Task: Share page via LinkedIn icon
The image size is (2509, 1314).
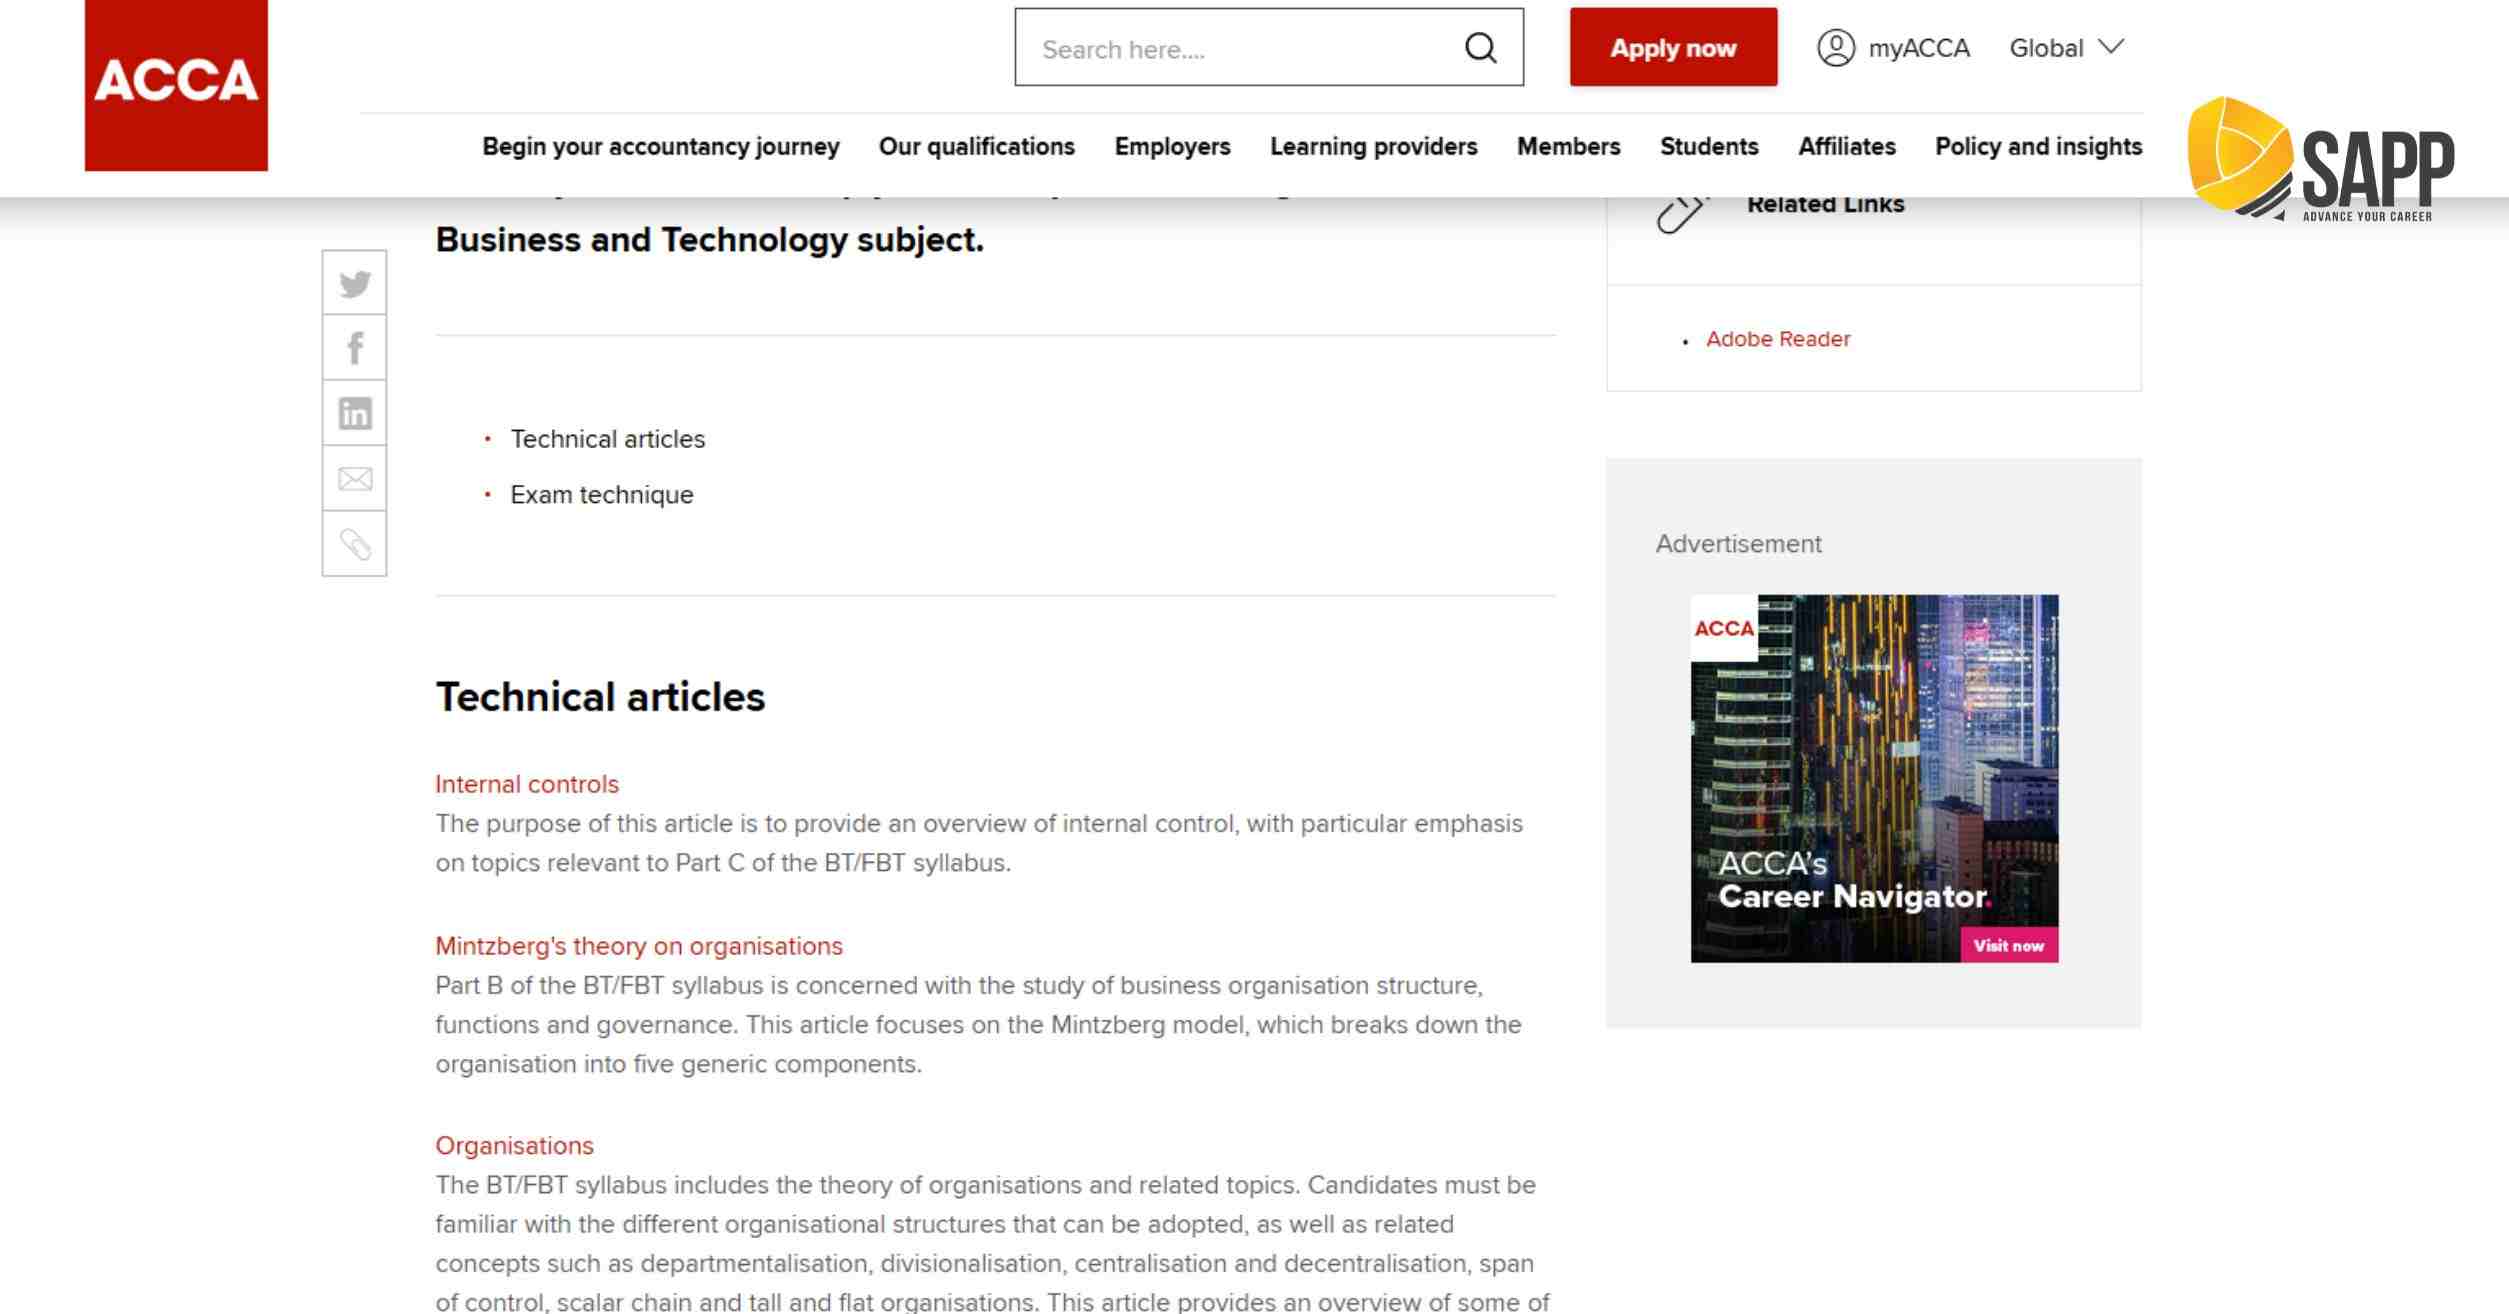Action: tap(354, 413)
